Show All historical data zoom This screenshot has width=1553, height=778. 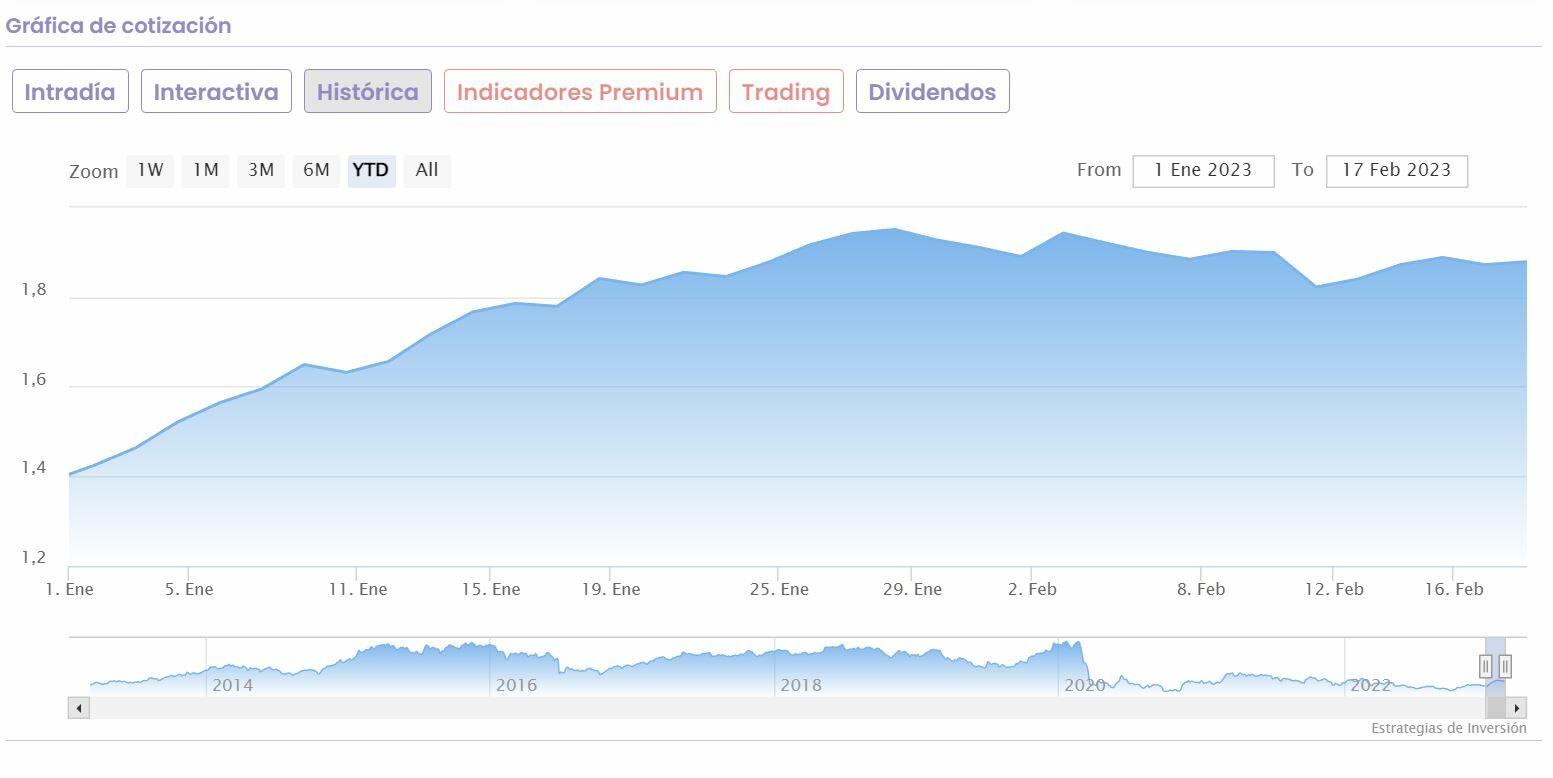point(427,170)
